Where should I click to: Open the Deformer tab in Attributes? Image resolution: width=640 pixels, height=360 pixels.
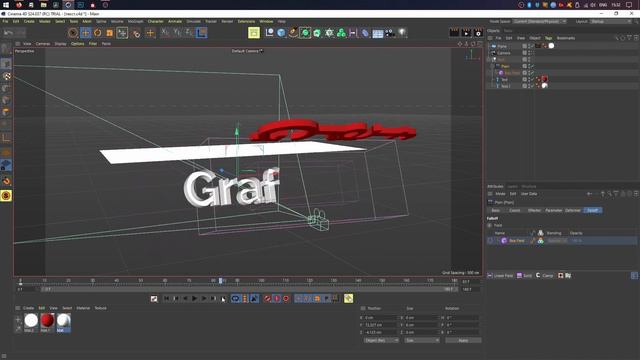coord(573,210)
